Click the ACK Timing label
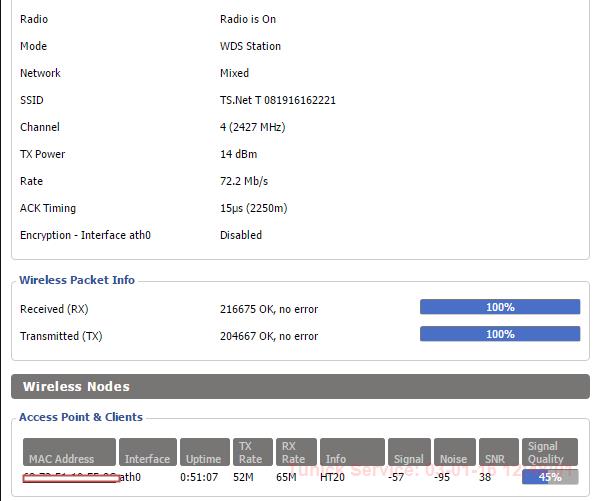The width and height of the screenshot is (597, 501). coord(48,208)
